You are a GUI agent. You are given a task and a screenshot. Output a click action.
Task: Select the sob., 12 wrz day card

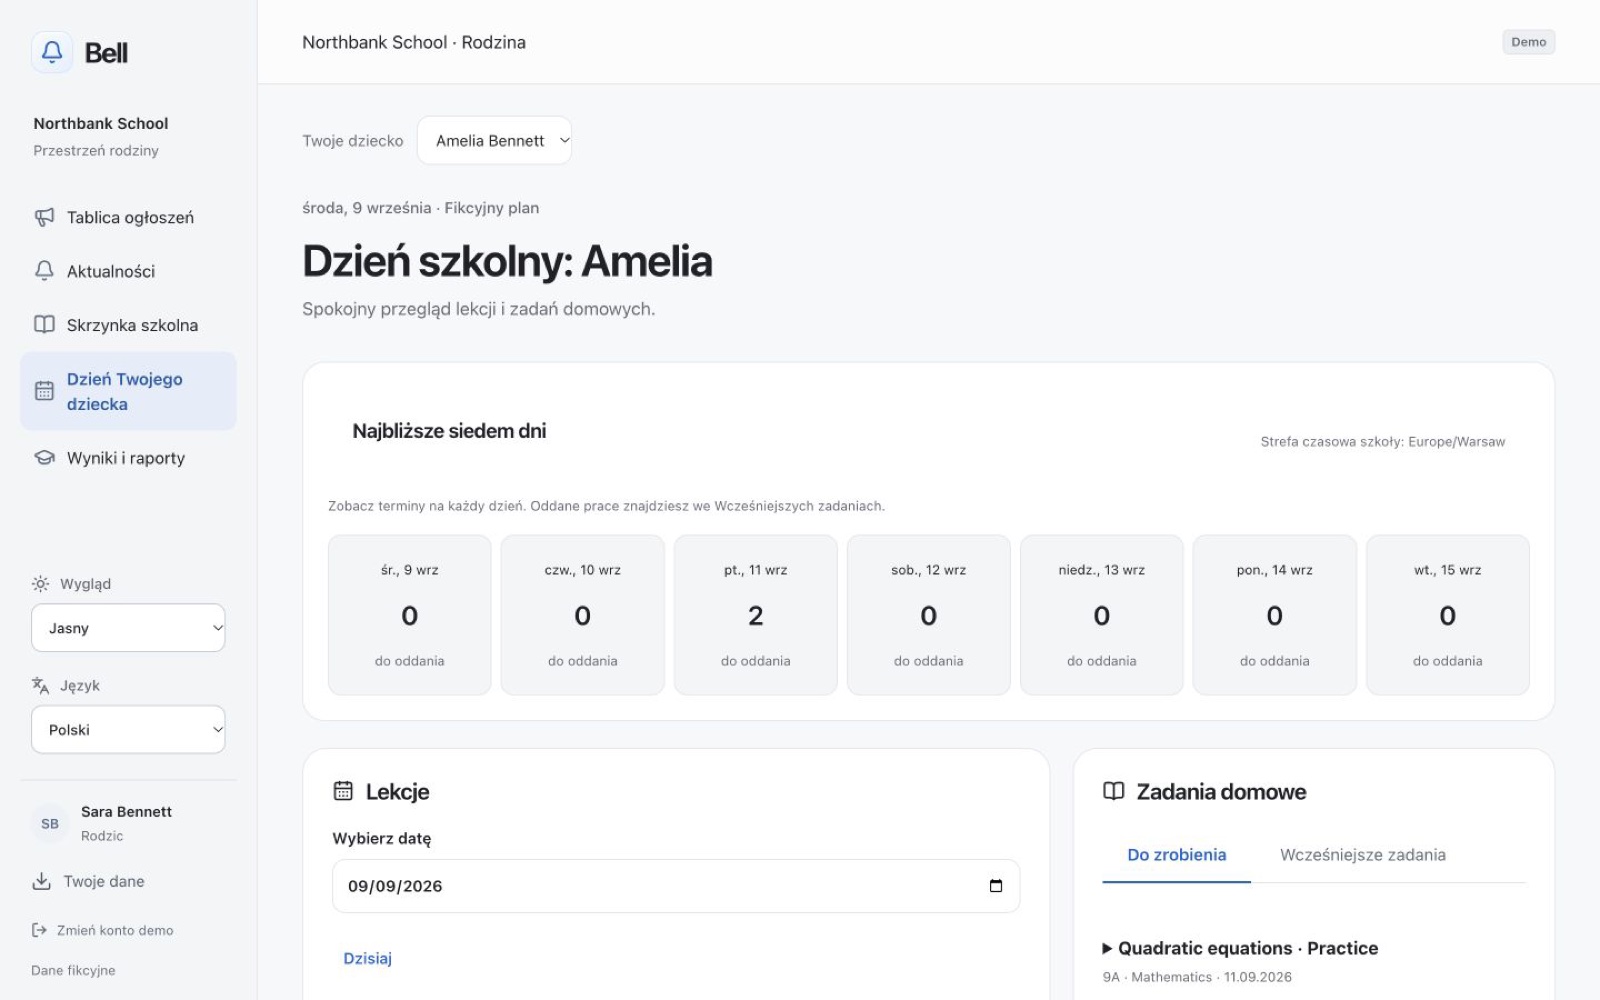(929, 615)
